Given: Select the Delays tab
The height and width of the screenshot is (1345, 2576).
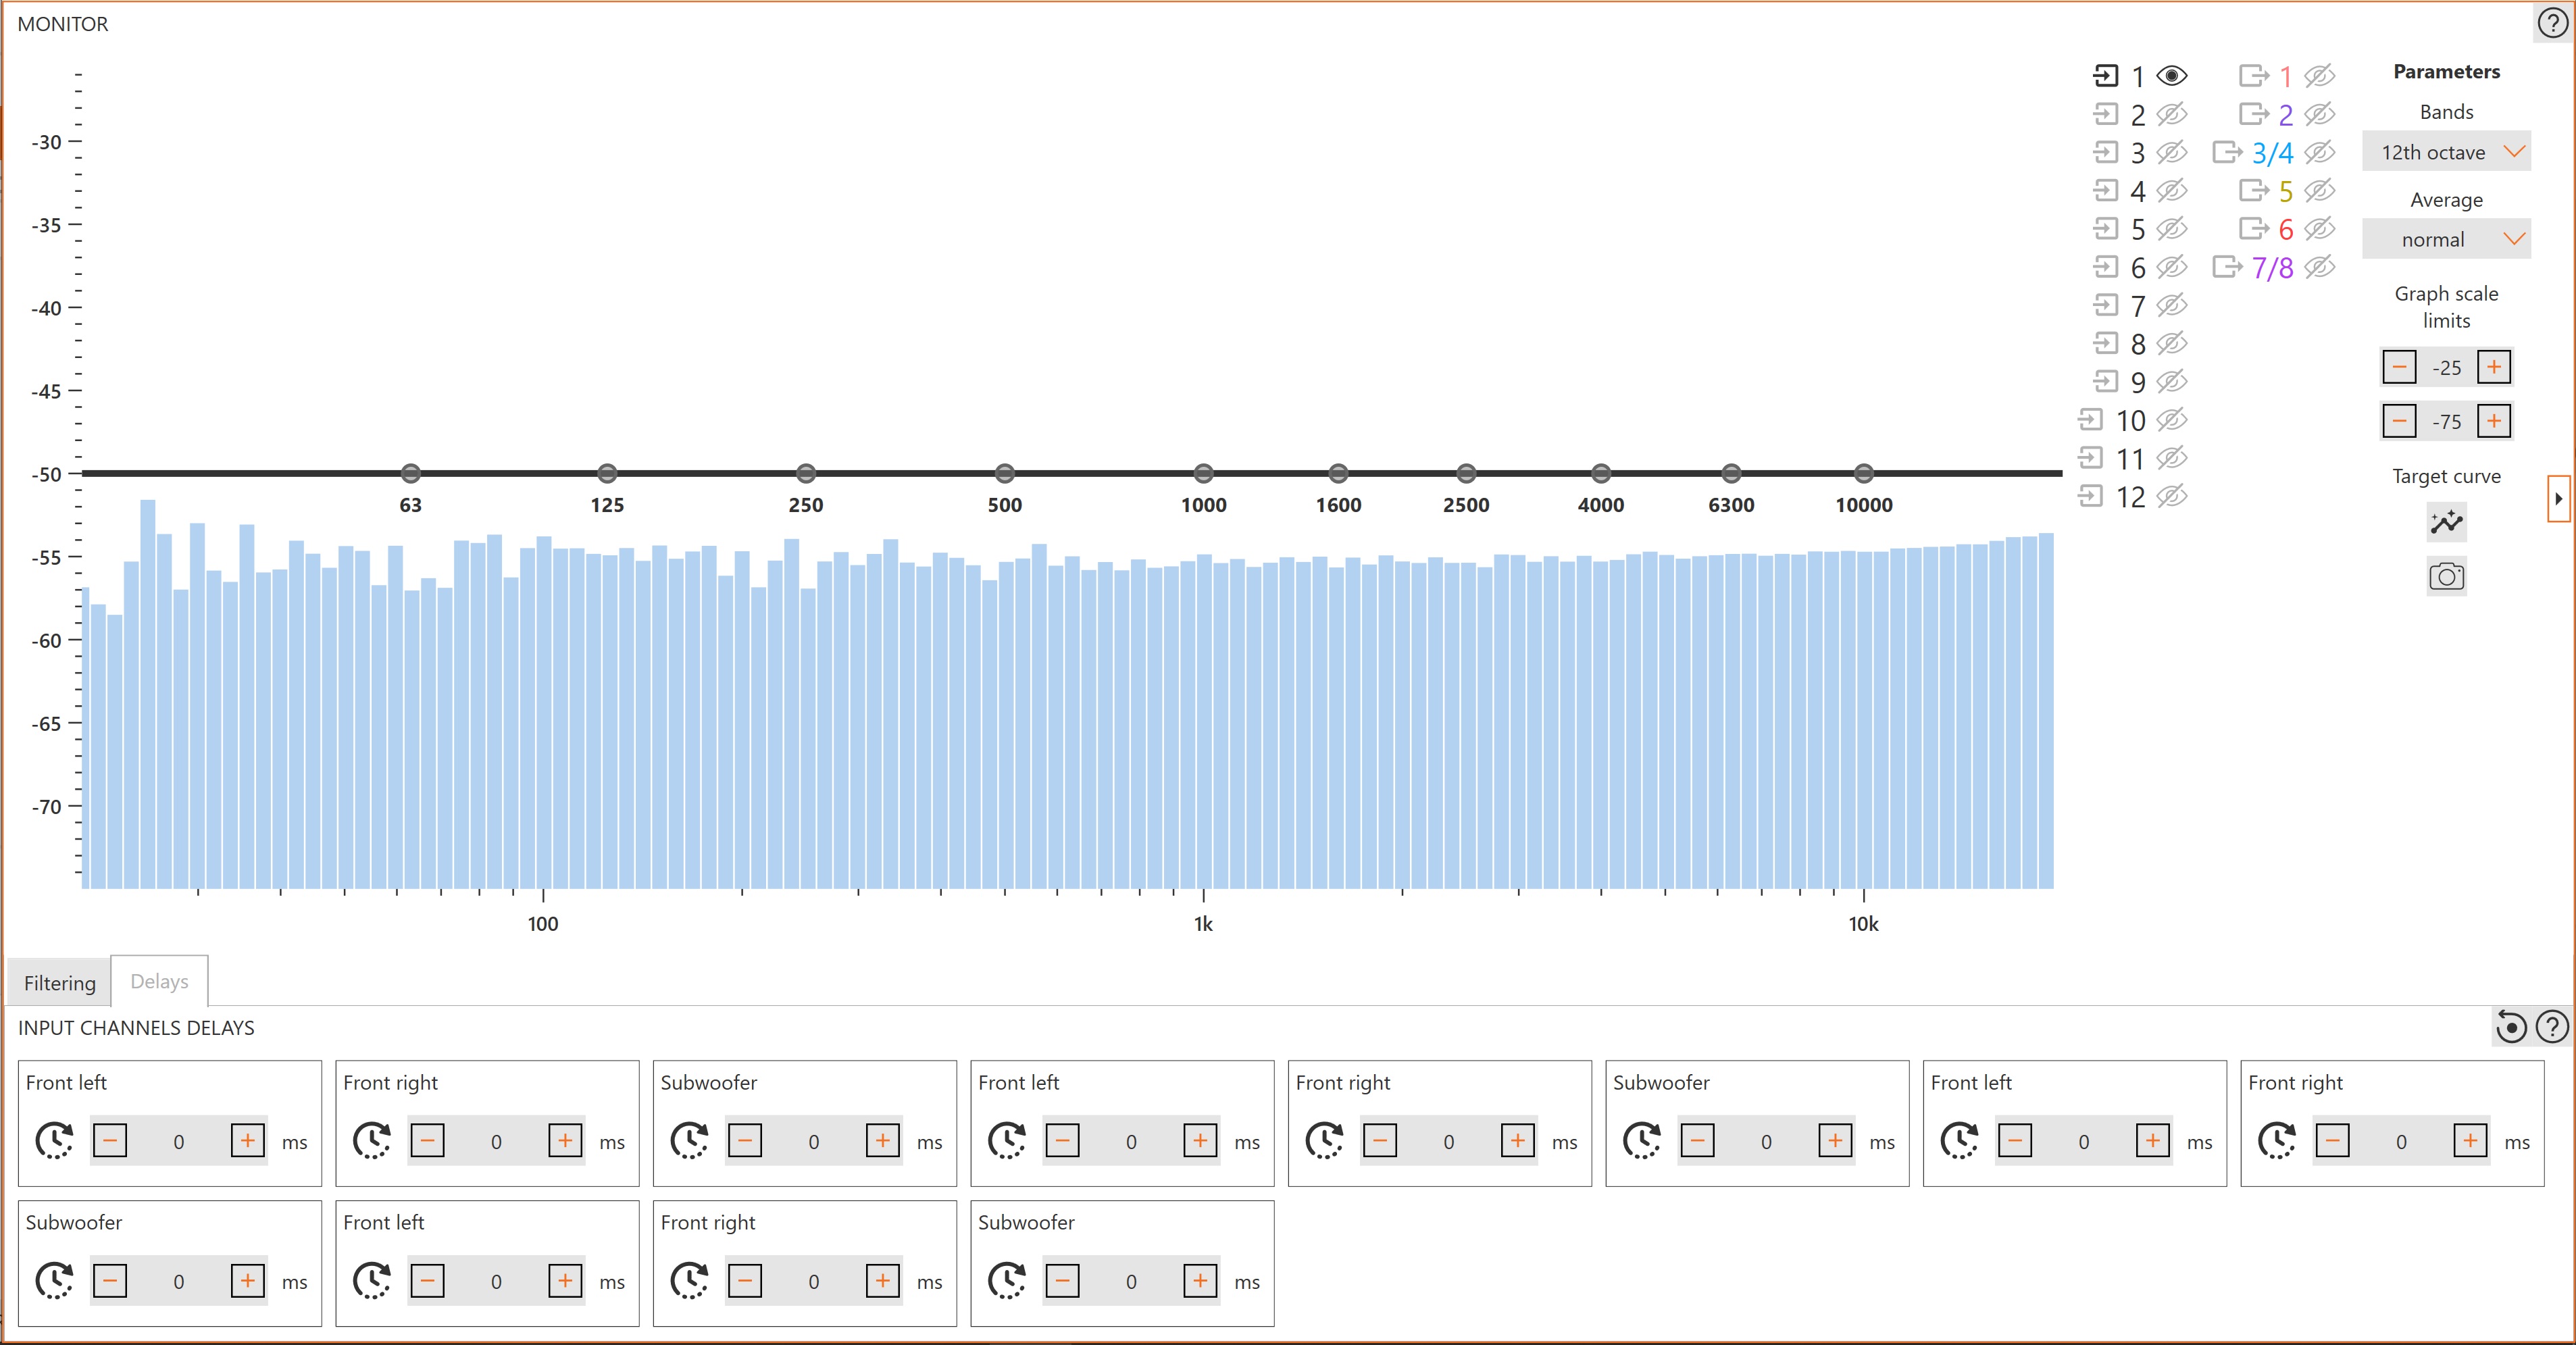Looking at the screenshot, I should [x=159, y=982].
